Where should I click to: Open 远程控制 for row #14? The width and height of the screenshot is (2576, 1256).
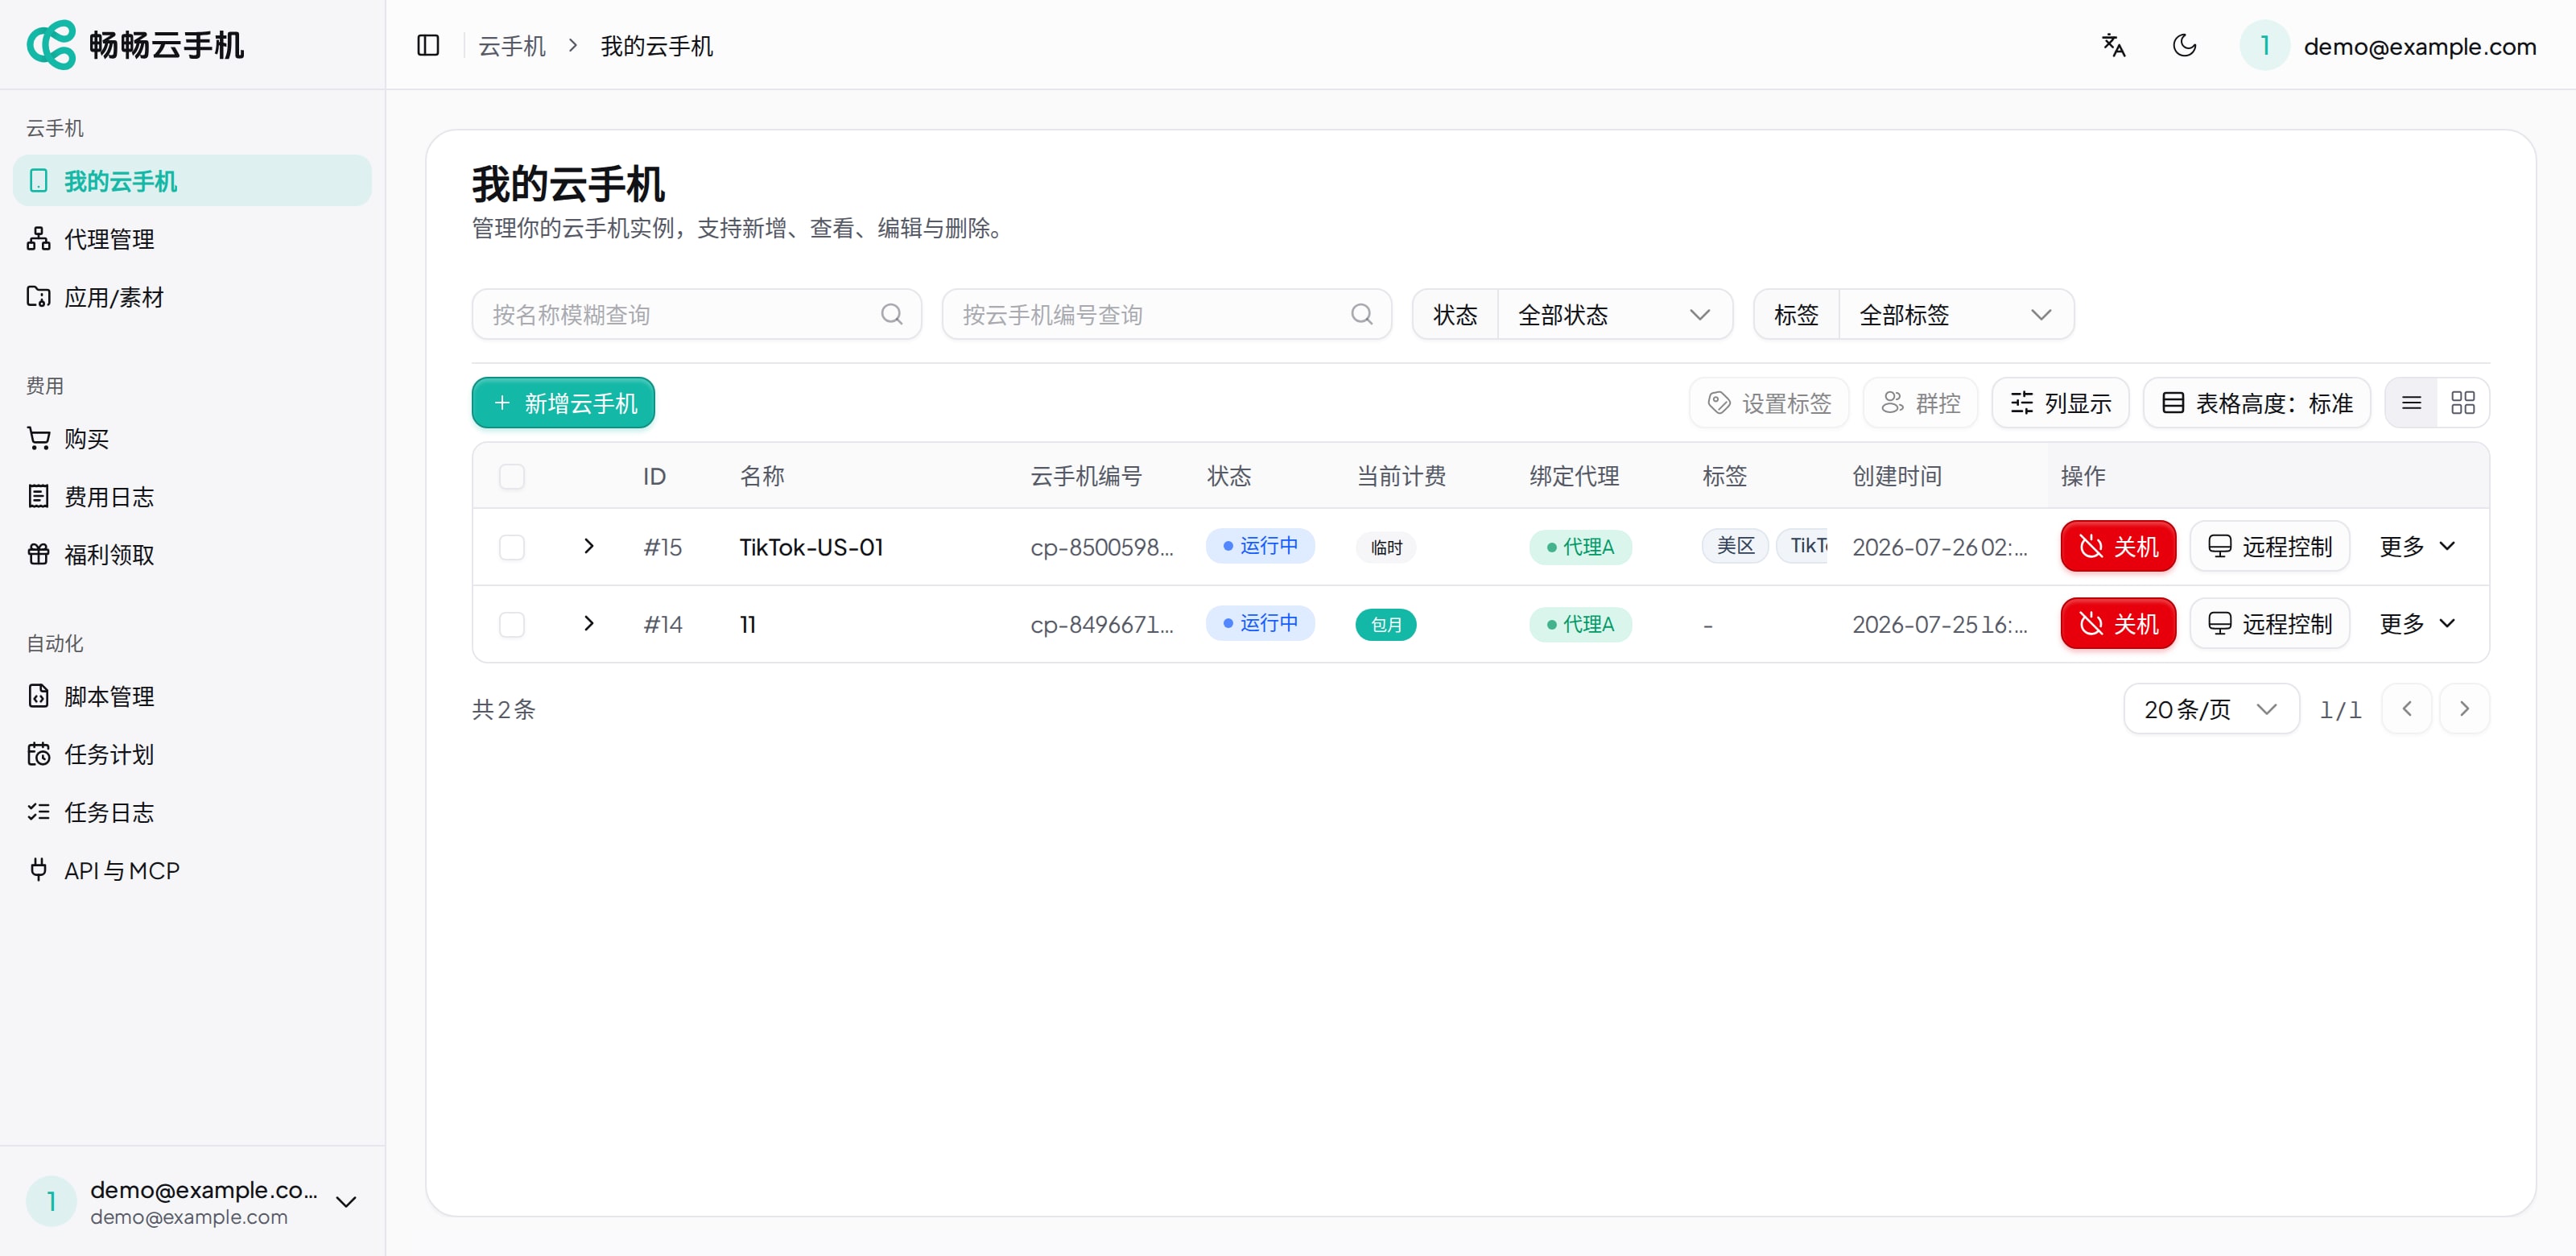pos(2269,623)
